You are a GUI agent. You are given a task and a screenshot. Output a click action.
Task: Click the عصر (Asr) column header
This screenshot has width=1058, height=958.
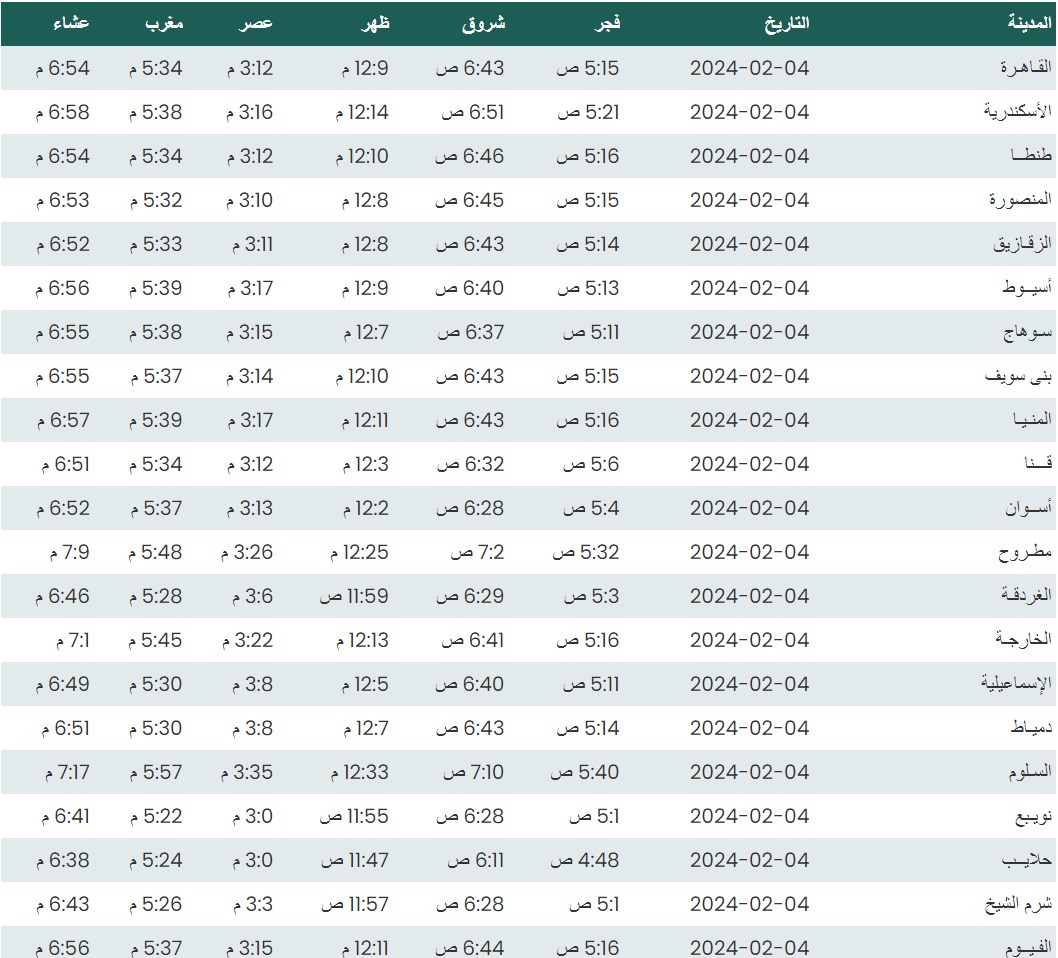tap(255, 24)
